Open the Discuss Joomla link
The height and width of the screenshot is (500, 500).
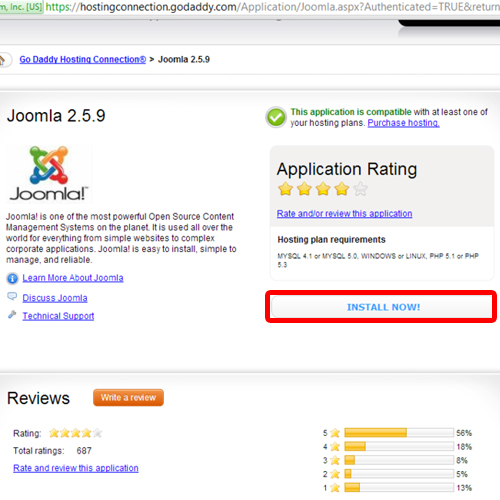[x=55, y=298]
